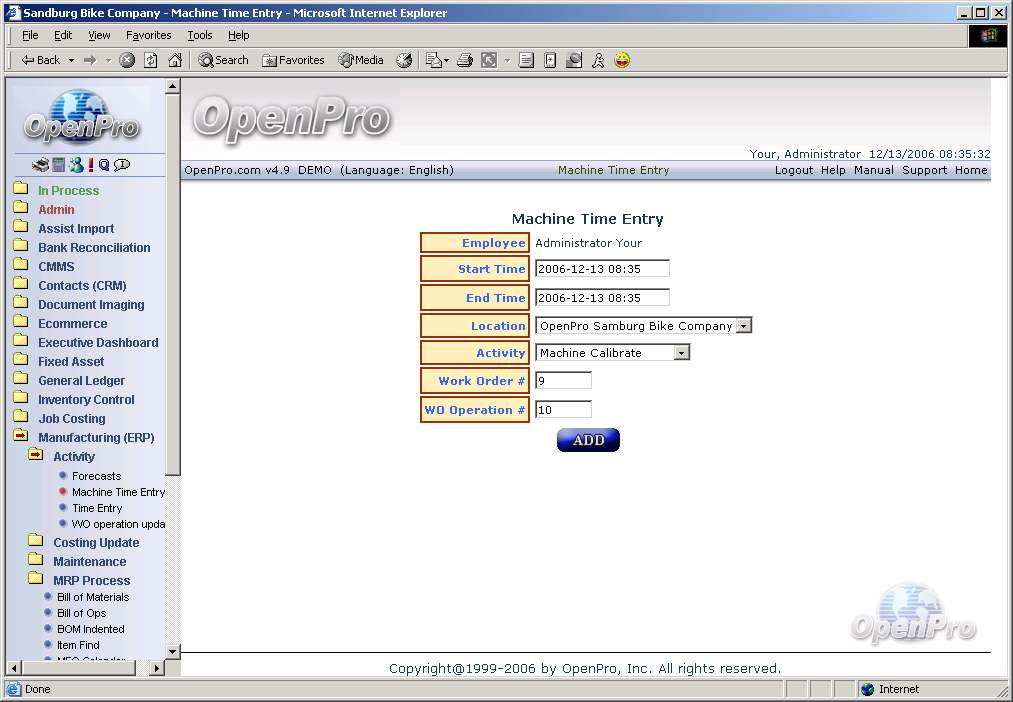Select Time Entry in the sidebar tree
This screenshot has width=1013, height=702.
97,508
